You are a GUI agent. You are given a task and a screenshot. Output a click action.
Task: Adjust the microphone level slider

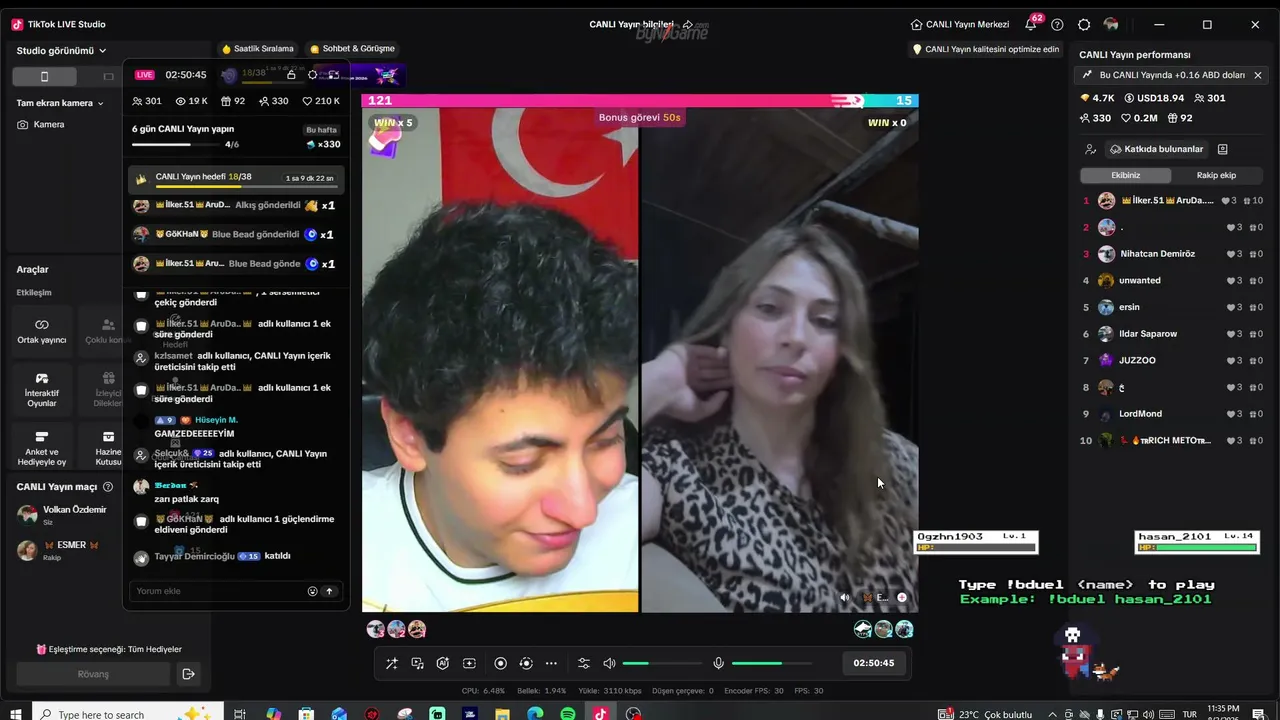pos(771,663)
